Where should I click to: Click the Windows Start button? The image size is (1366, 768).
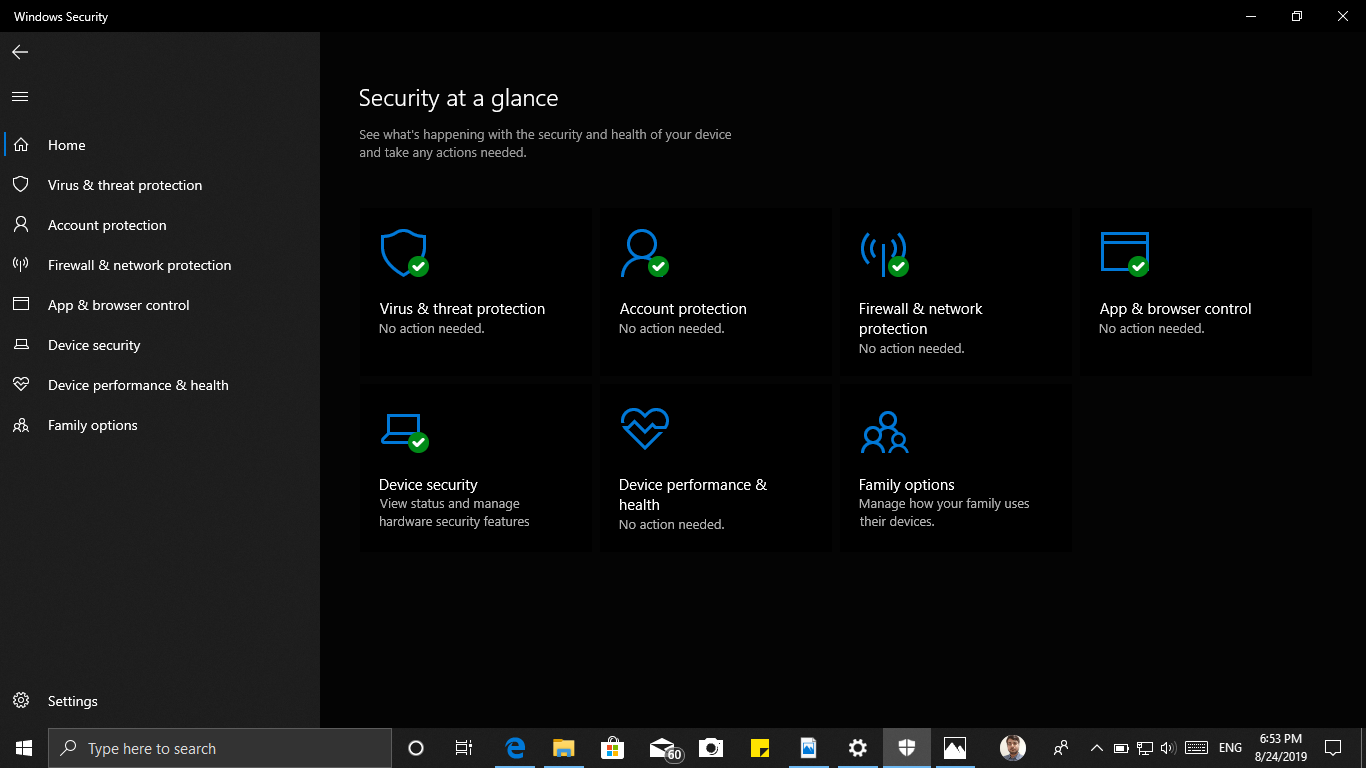[24, 748]
